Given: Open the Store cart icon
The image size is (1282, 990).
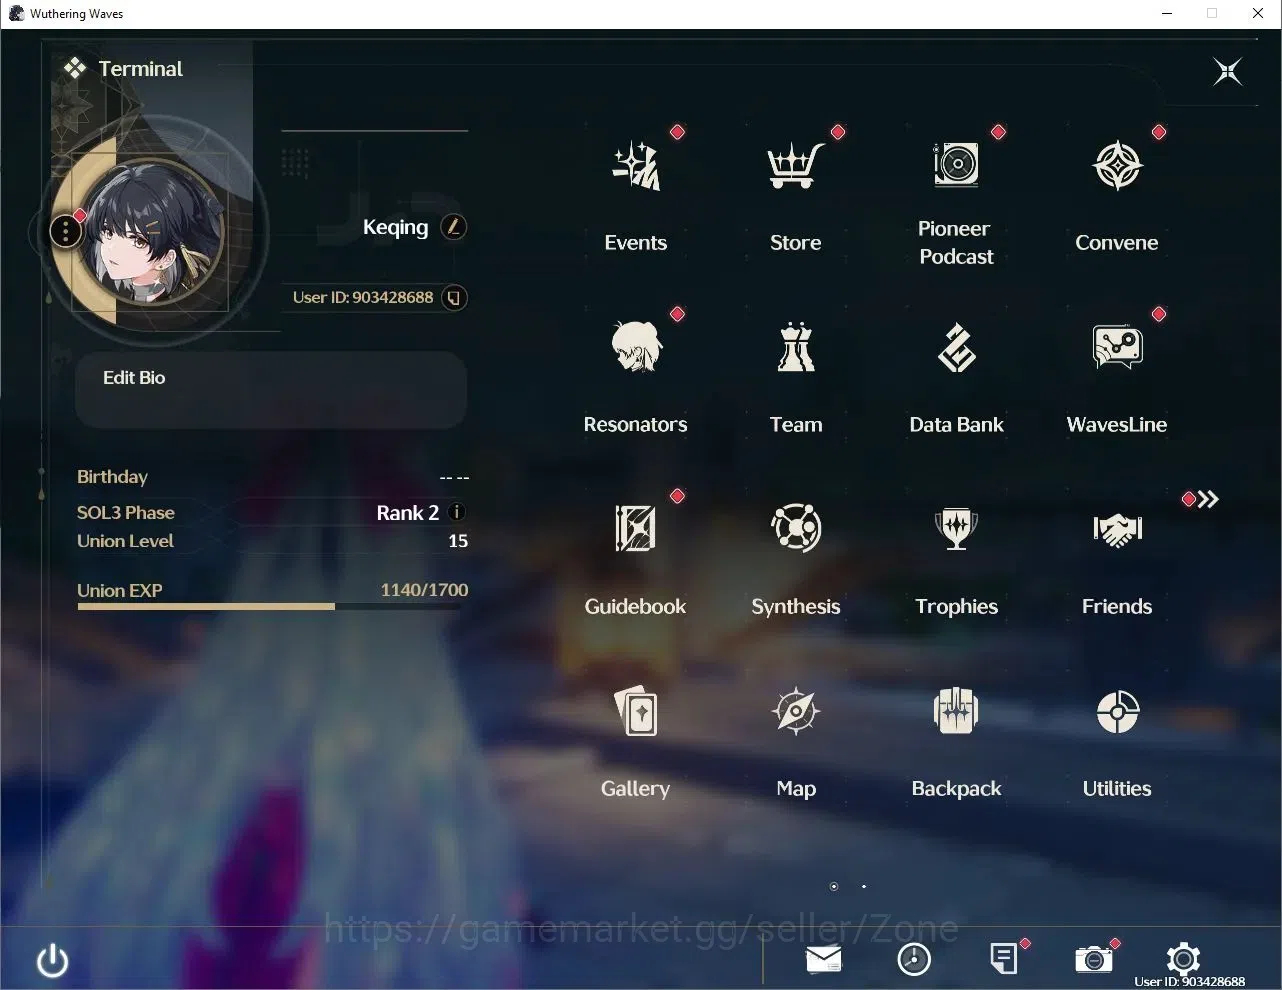Looking at the screenshot, I should 796,166.
